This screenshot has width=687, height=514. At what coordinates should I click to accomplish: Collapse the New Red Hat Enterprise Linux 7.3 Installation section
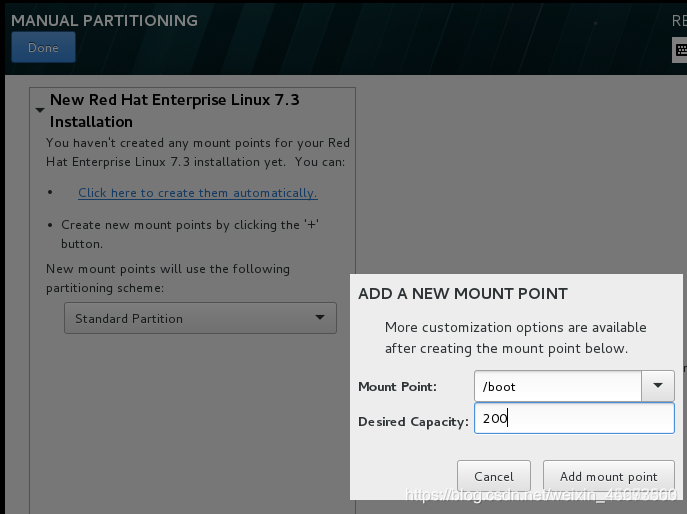click(x=40, y=110)
